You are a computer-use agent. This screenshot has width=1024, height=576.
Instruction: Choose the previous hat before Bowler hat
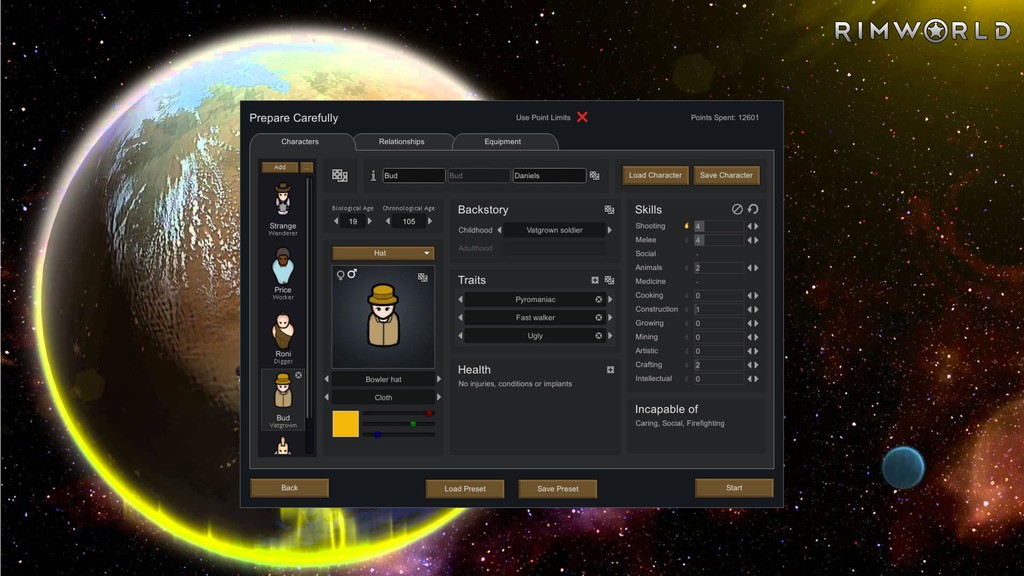click(x=327, y=379)
